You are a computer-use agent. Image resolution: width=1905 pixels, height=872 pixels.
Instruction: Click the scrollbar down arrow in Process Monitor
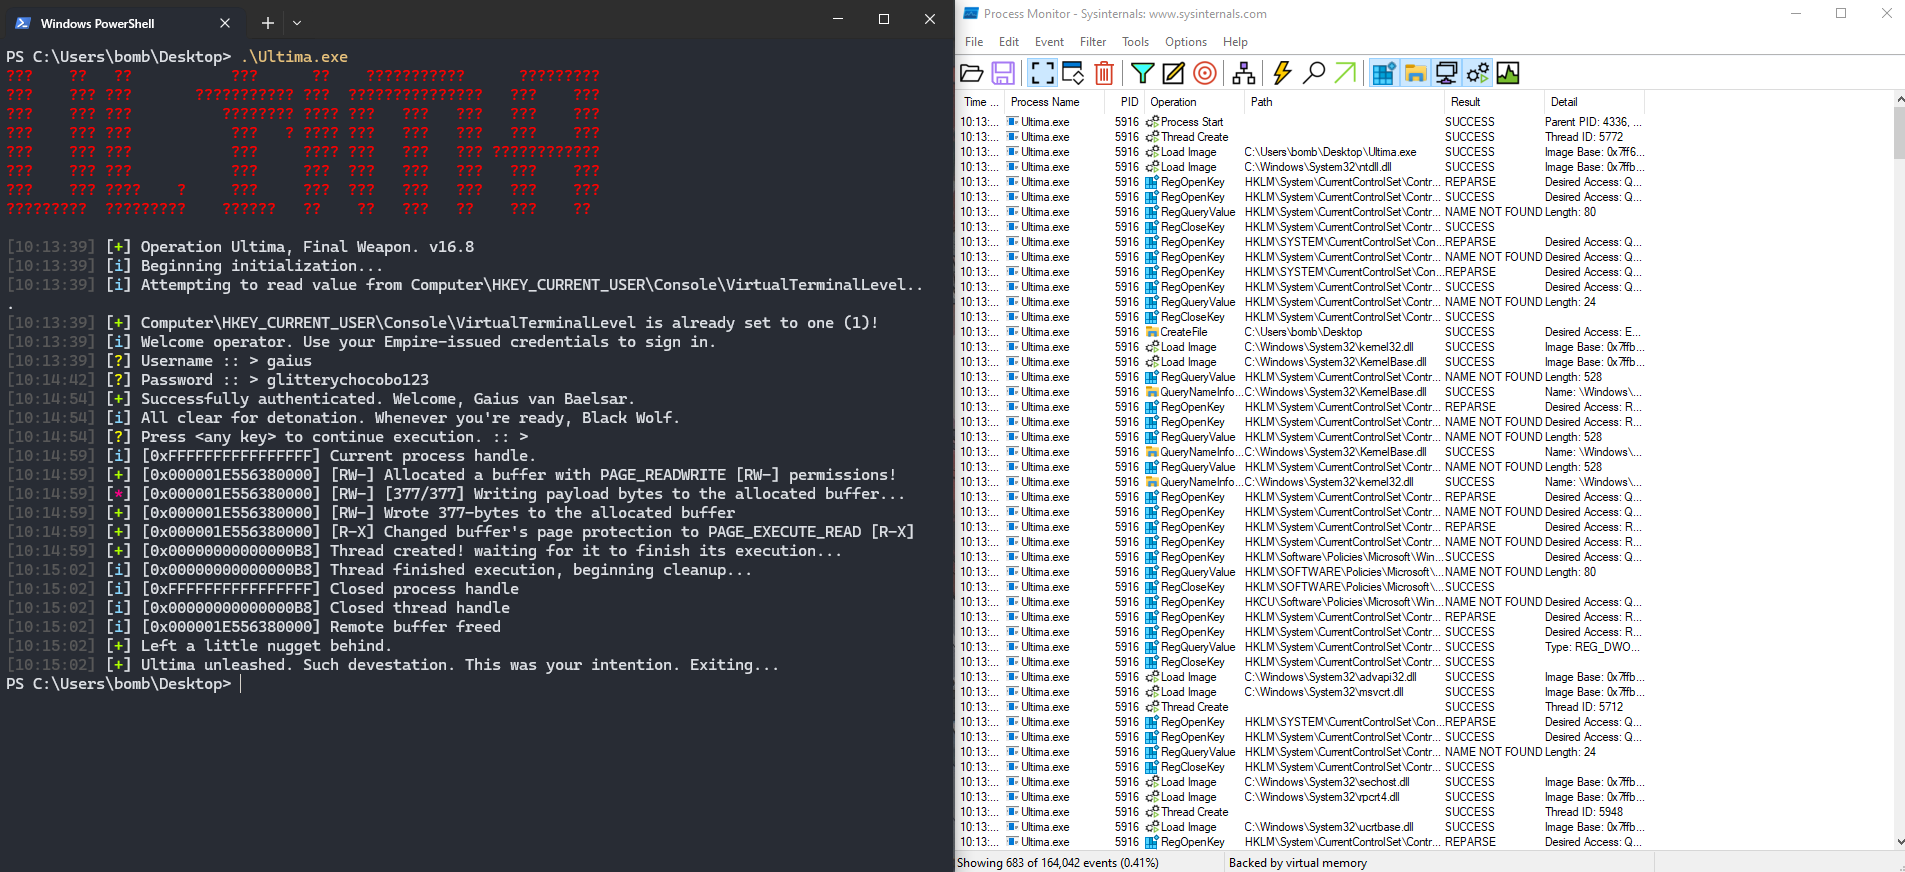(1899, 842)
